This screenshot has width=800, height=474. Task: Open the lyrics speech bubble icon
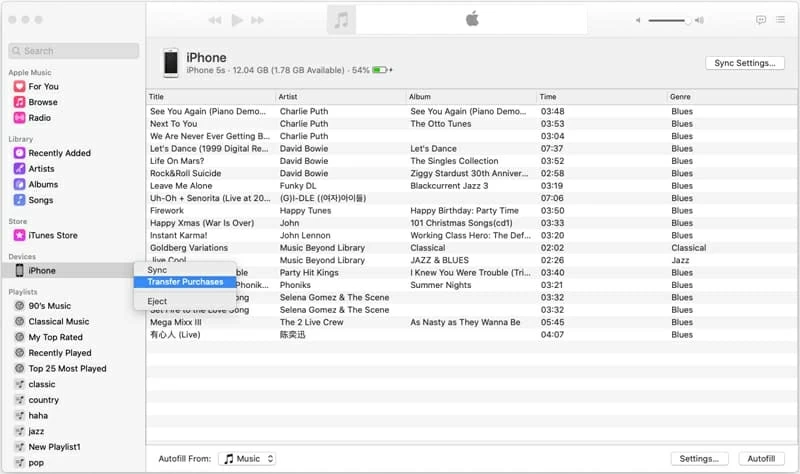click(x=761, y=20)
